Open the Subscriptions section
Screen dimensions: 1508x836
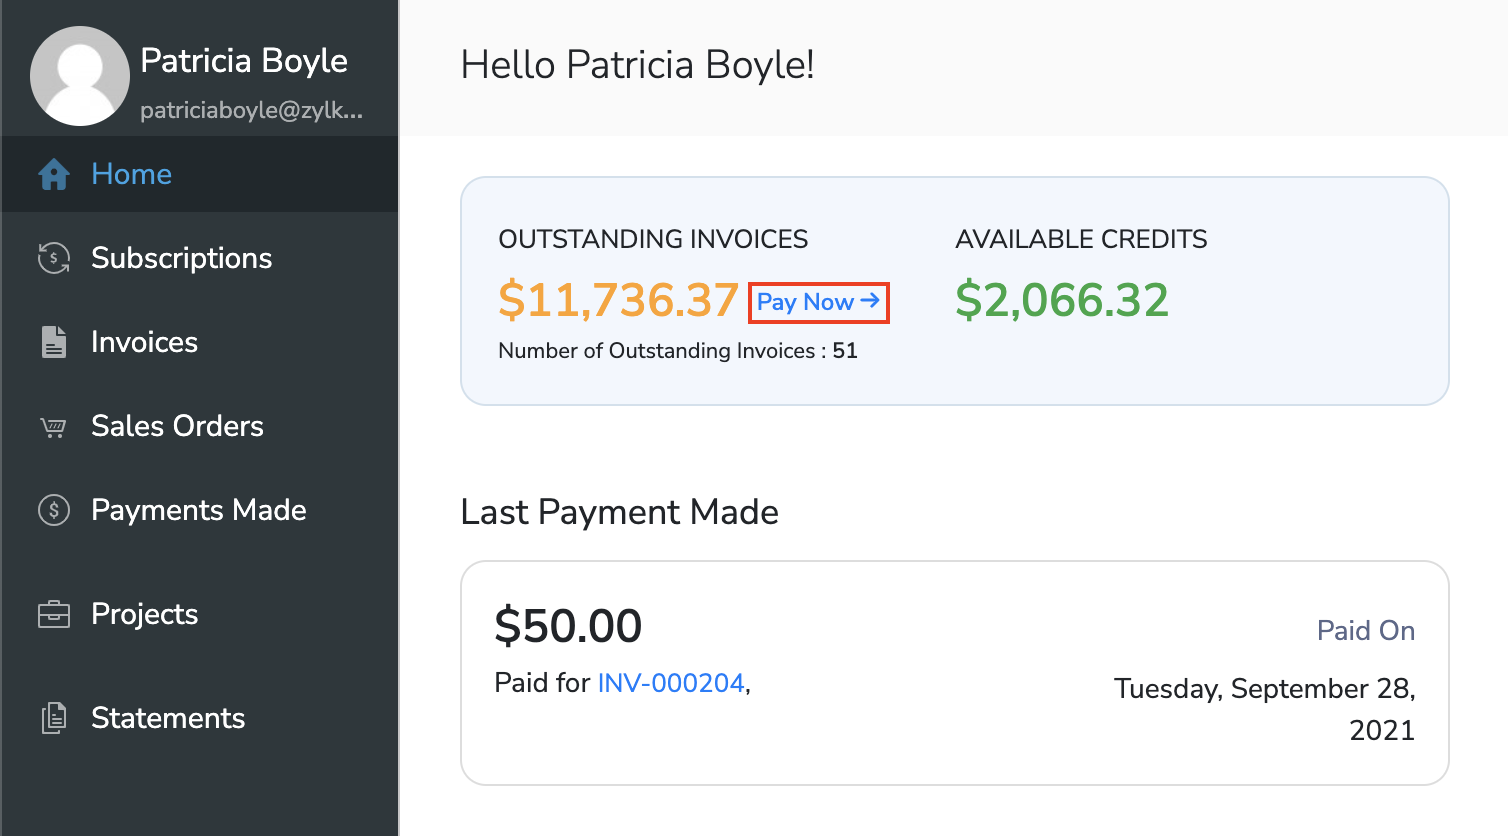pyautogui.click(x=181, y=258)
